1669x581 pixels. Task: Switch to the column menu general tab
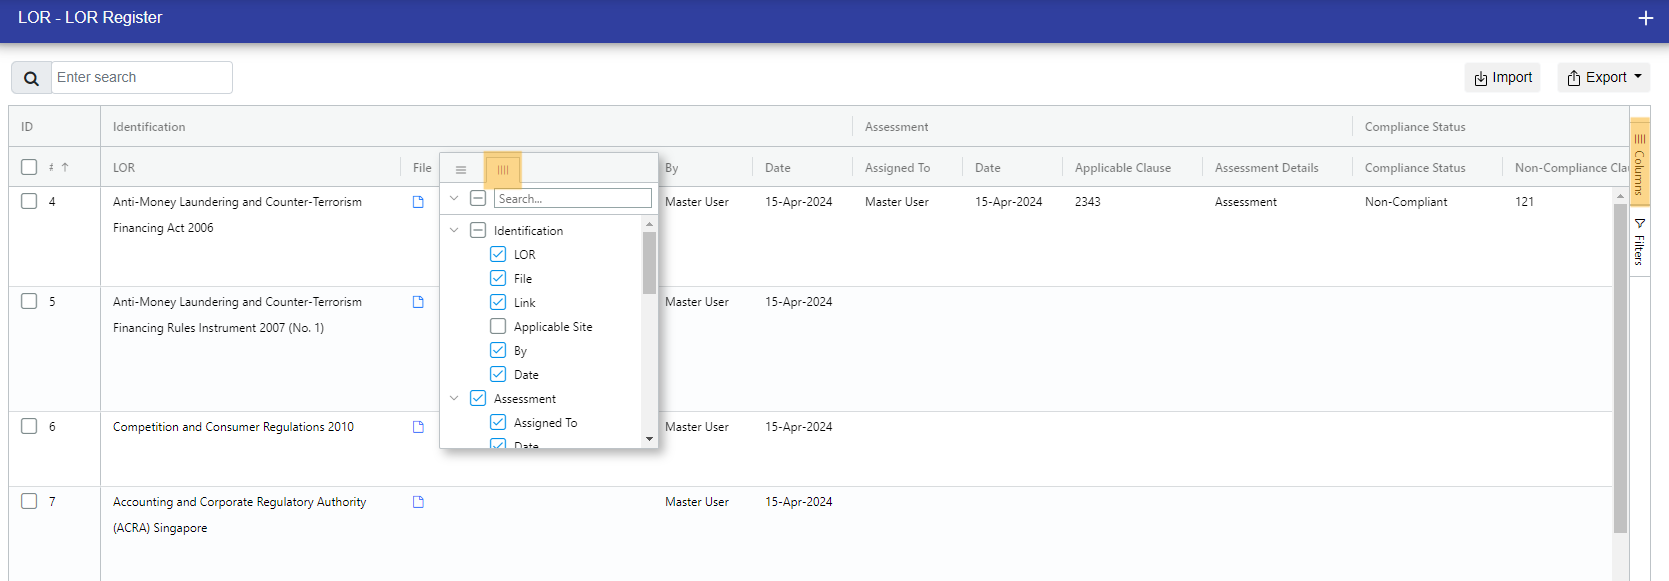[461, 170]
